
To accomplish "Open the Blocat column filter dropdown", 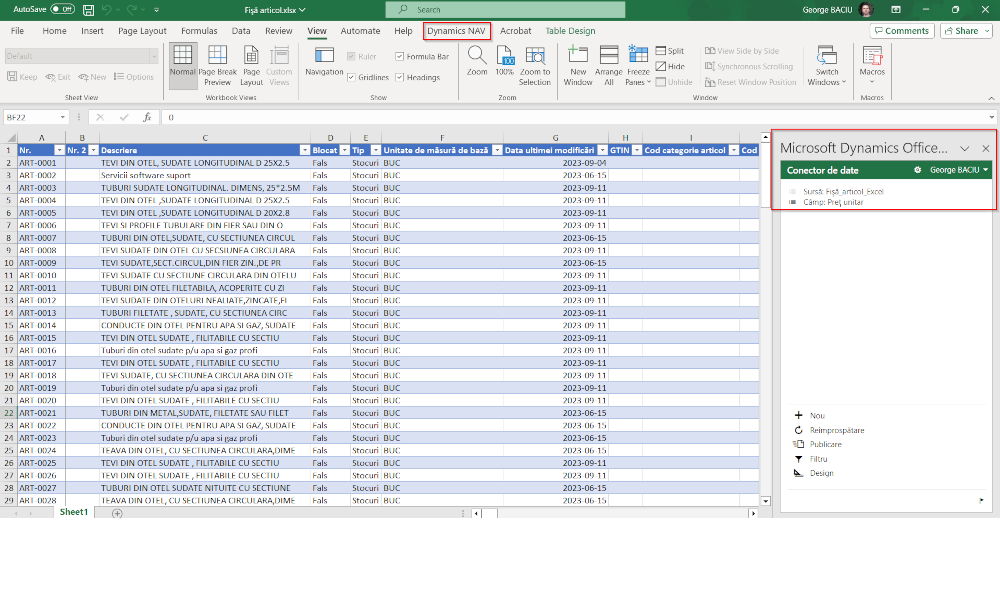I will [345, 150].
